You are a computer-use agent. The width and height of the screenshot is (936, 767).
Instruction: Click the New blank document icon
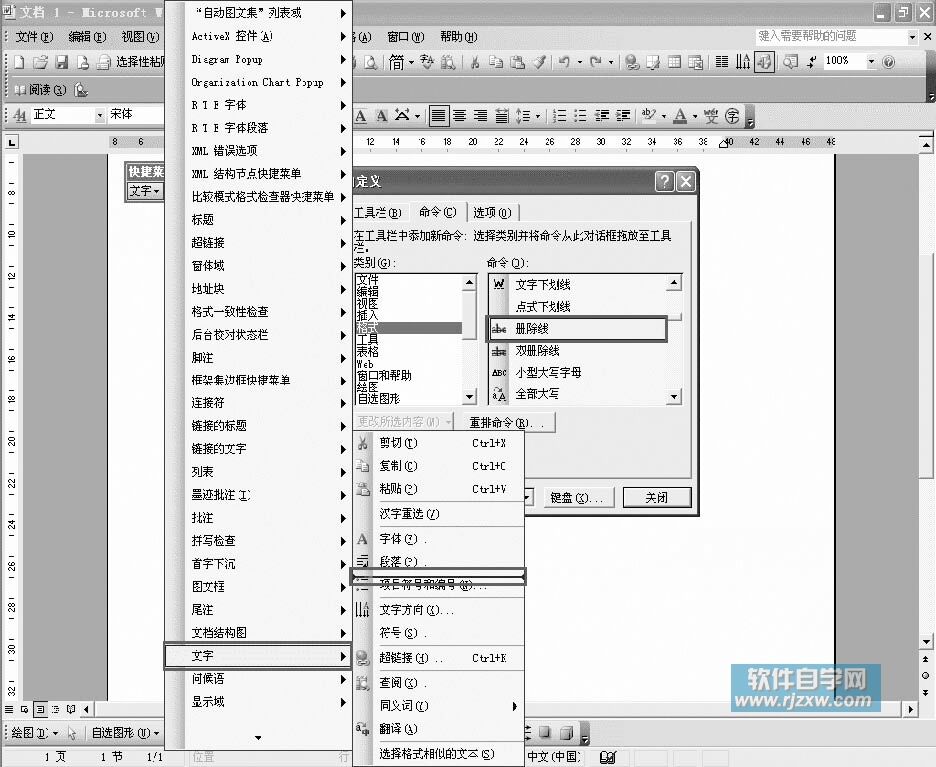20,61
